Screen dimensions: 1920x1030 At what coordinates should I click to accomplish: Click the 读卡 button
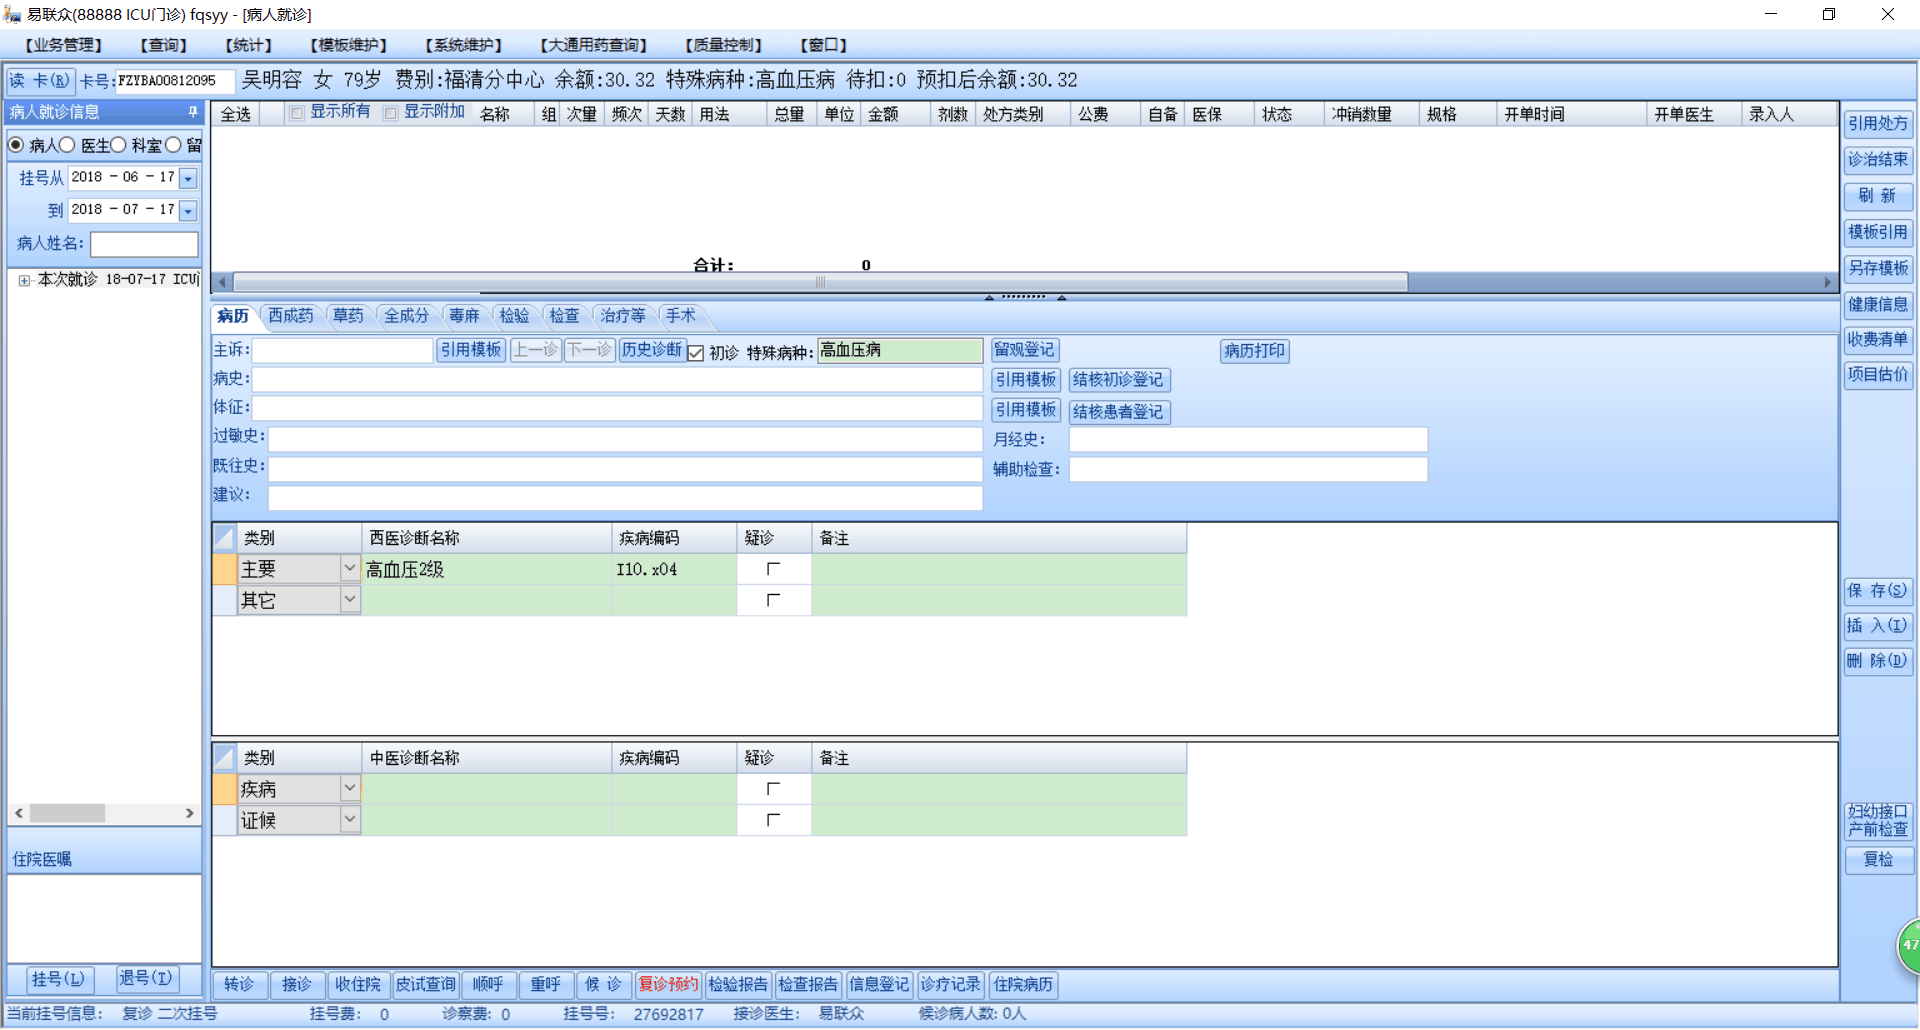pyautogui.click(x=39, y=81)
